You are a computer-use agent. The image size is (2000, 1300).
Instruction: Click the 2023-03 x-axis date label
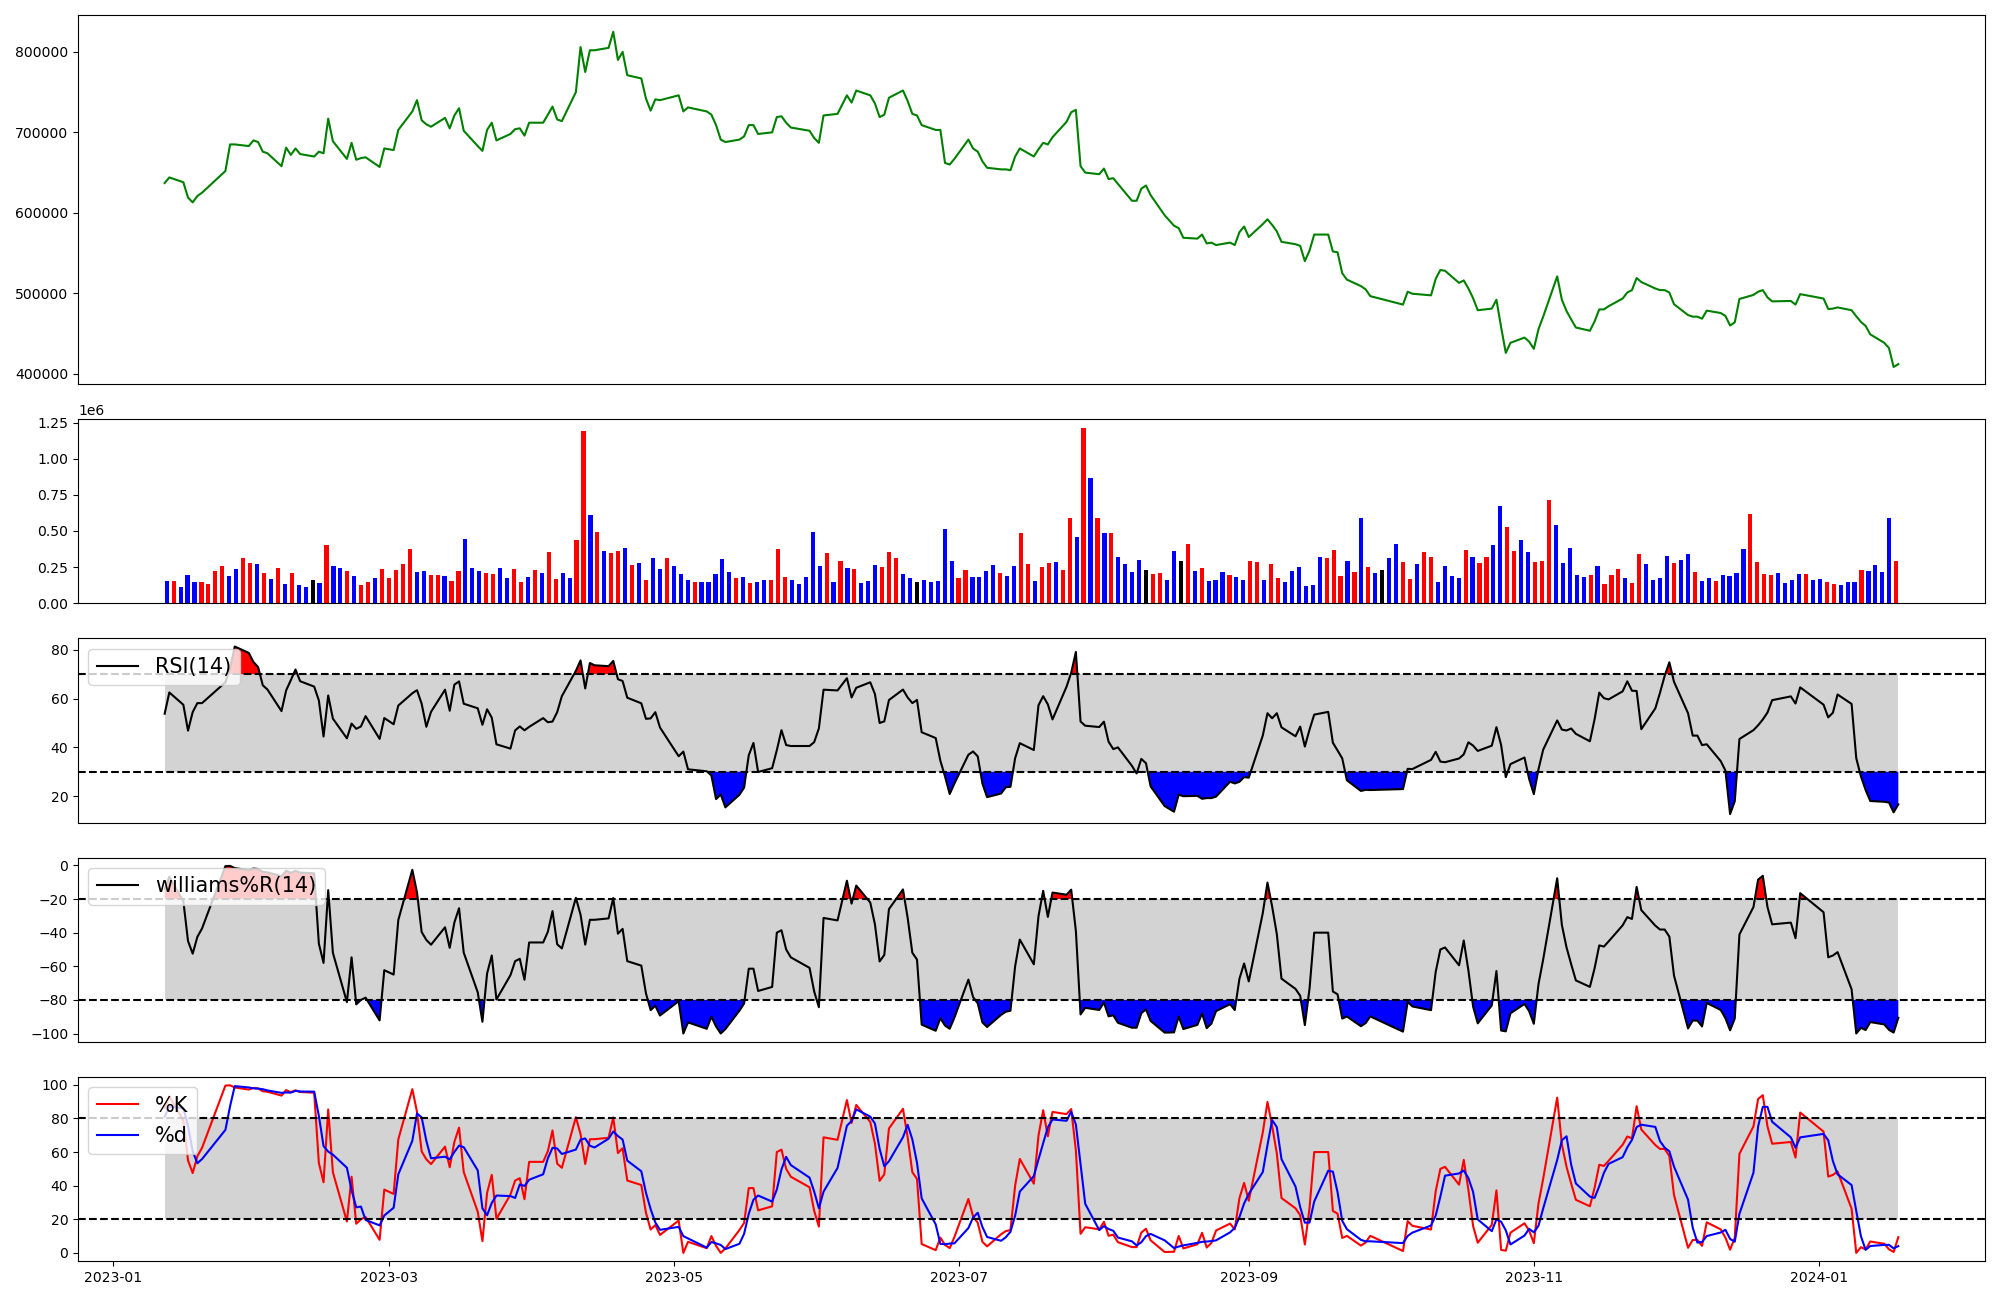[389, 1277]
